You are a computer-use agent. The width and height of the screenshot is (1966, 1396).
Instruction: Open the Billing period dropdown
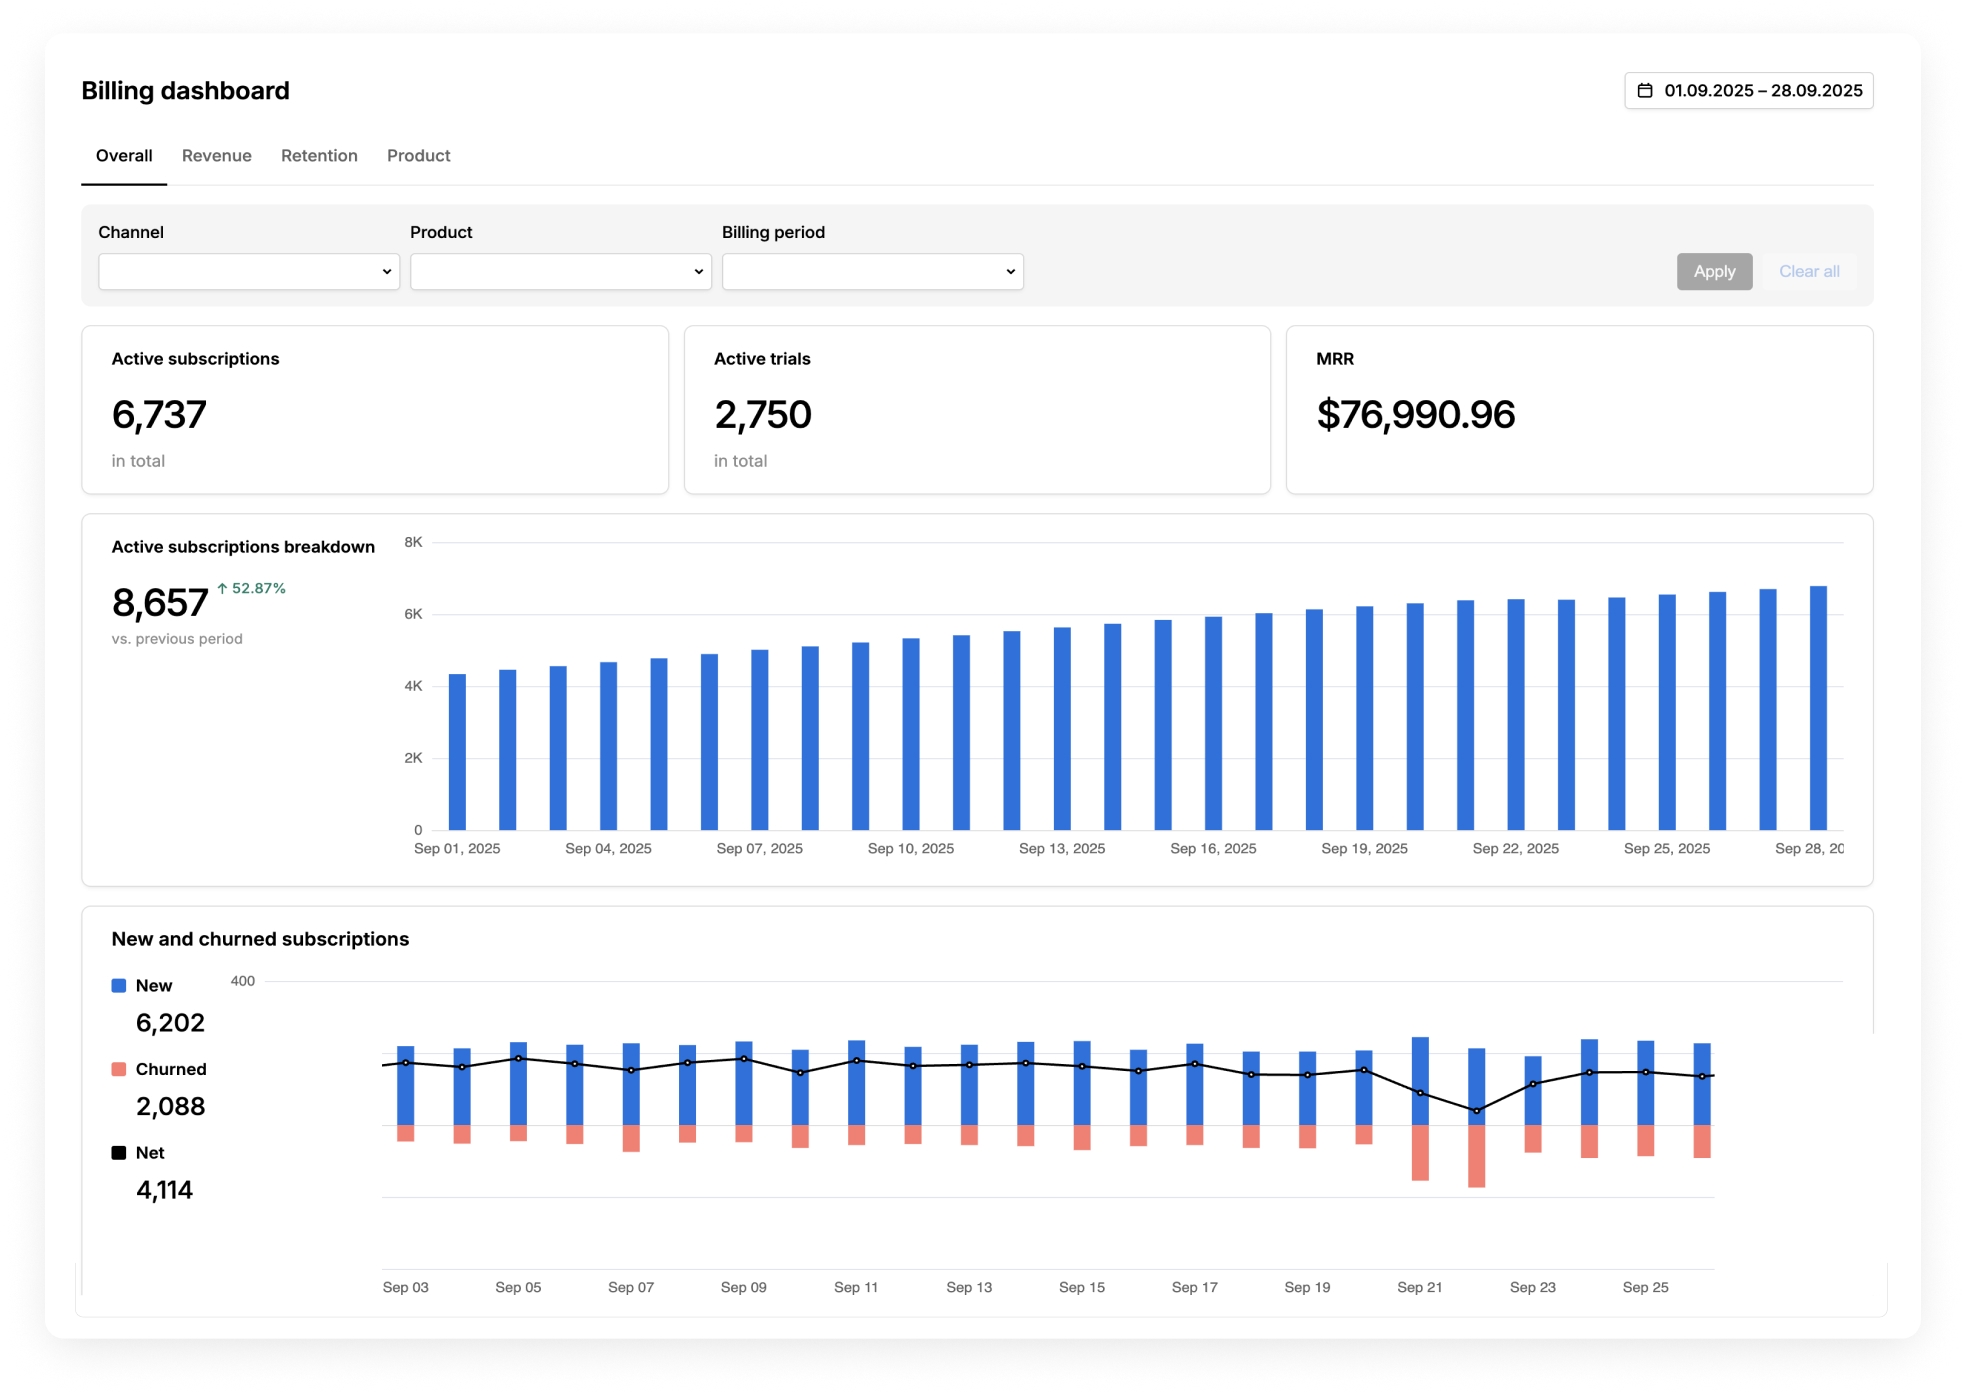tap(872, 271)
